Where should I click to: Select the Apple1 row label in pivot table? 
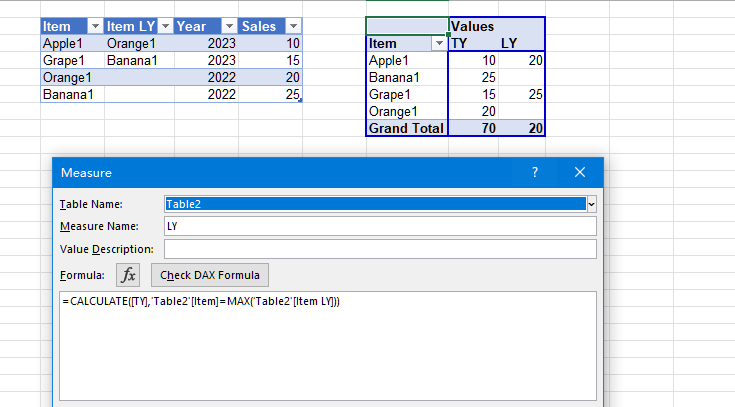point(407,60)
